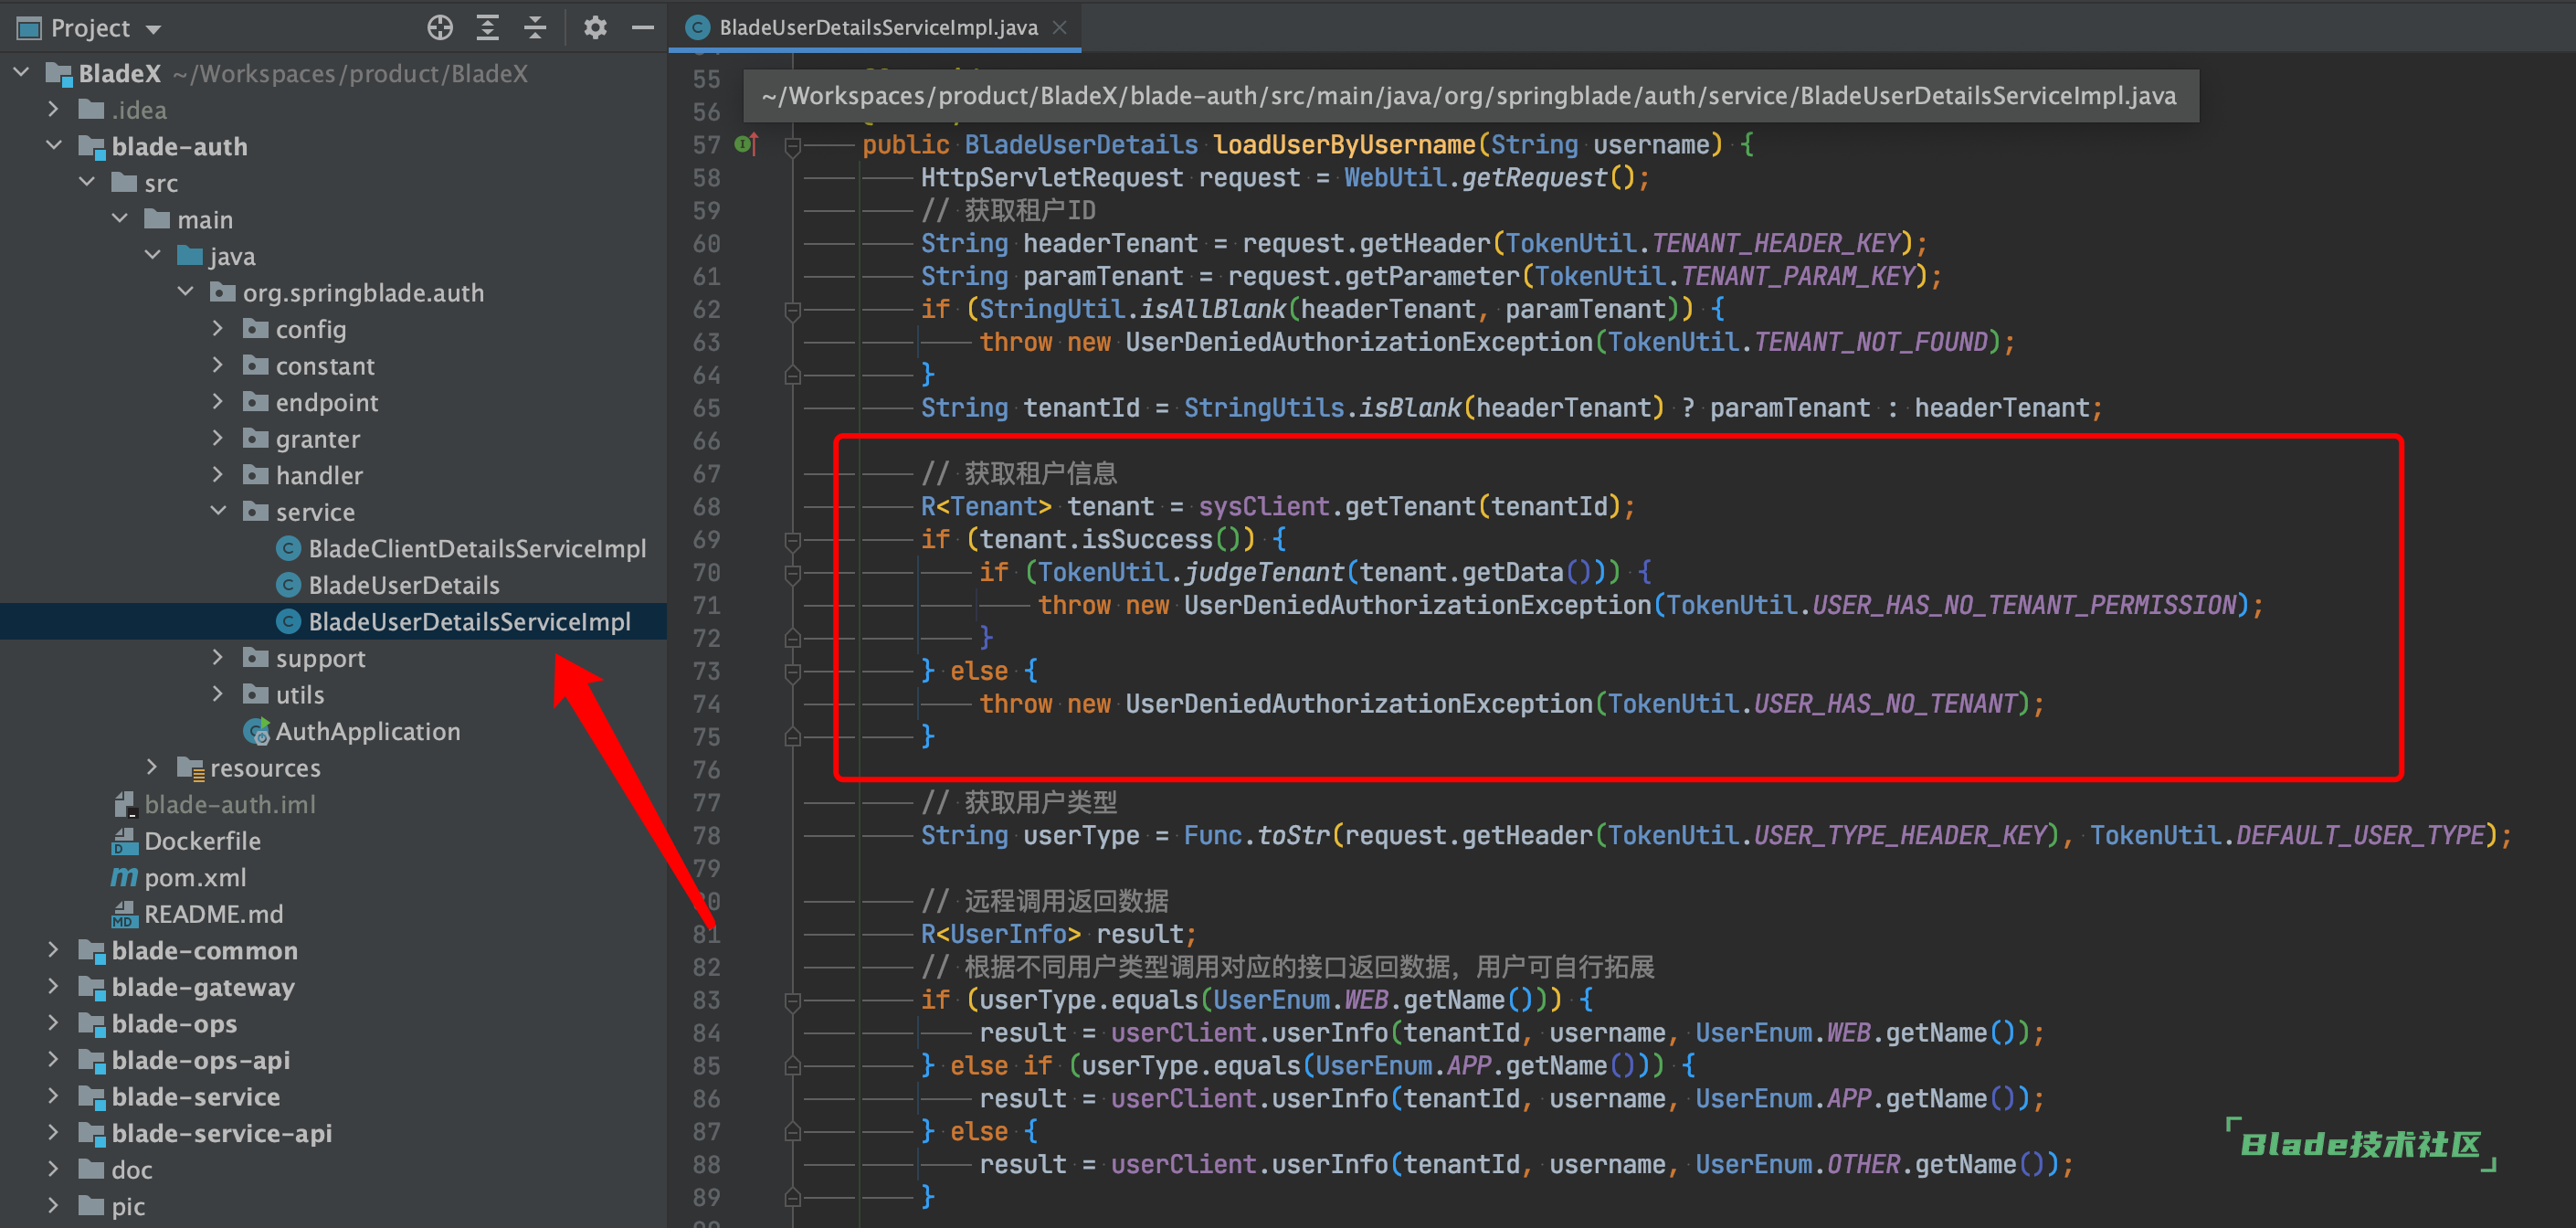
Task: Collapse the BladeX root project node
Action: (21, 73)
